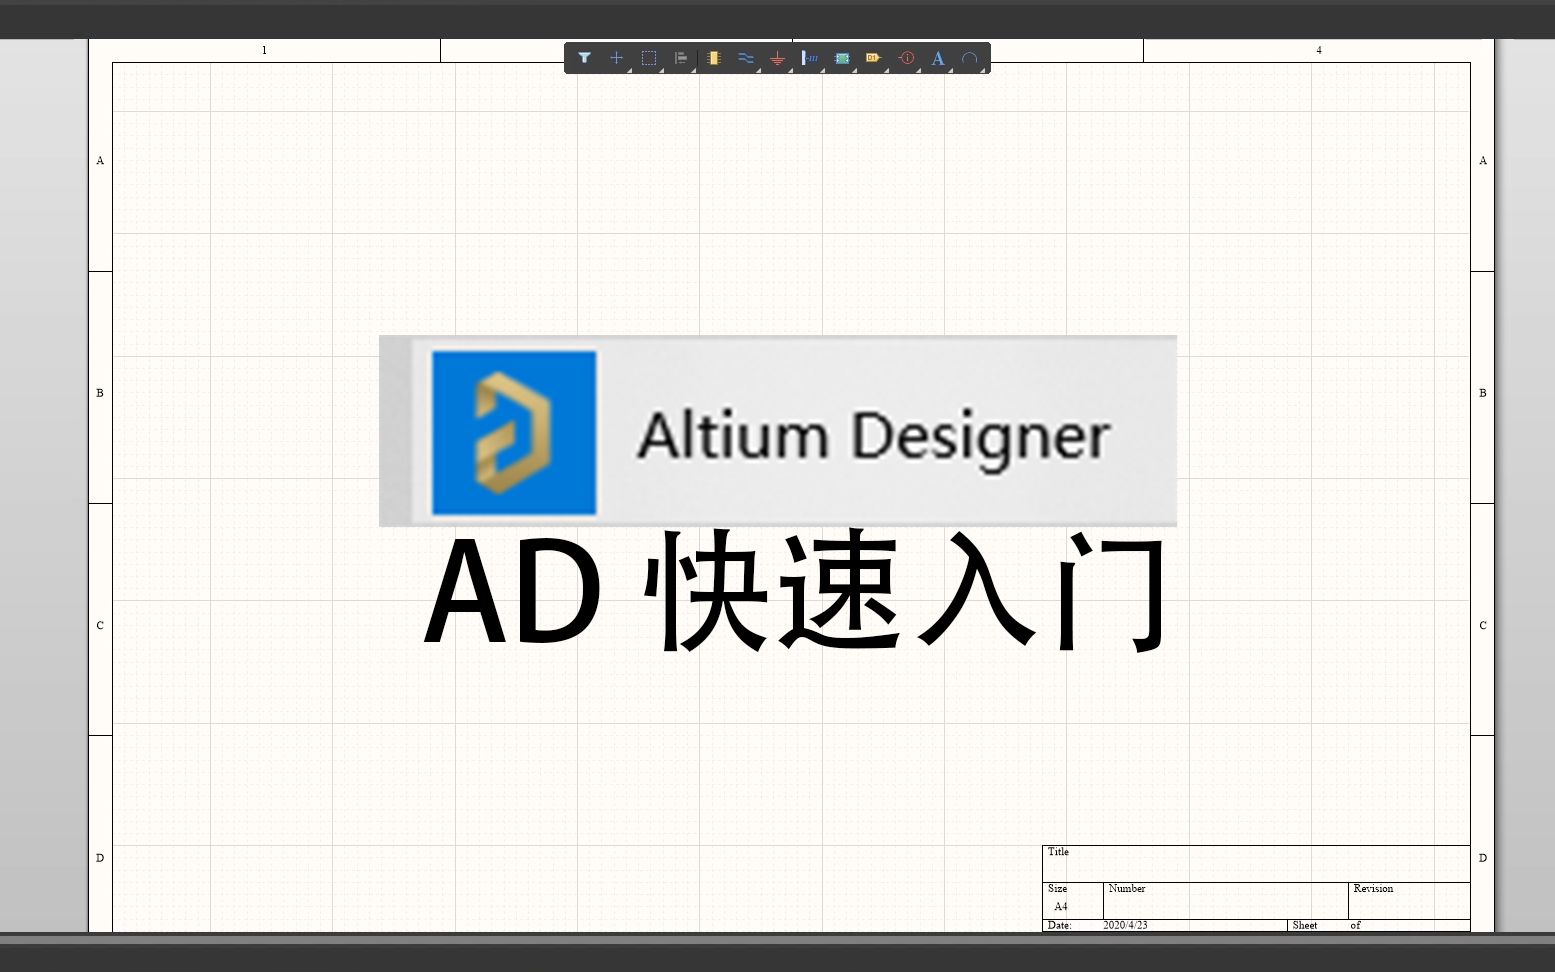
Task: Select the arc drawing tool
Action: 969,58
